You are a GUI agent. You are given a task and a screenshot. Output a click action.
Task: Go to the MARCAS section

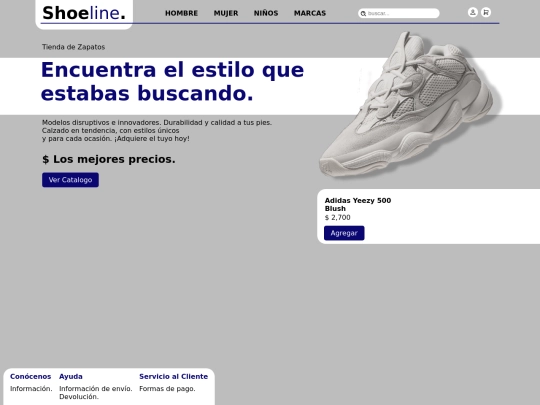point(310,13)
